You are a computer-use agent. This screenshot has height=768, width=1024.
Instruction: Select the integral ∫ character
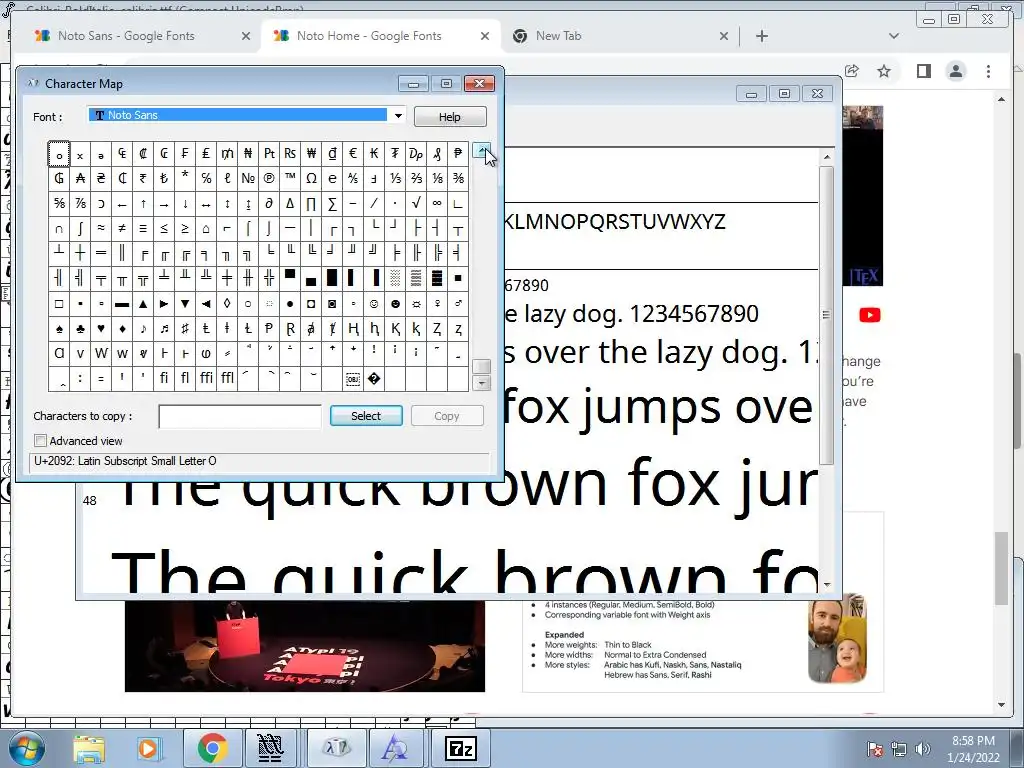[x=80, y=229]
